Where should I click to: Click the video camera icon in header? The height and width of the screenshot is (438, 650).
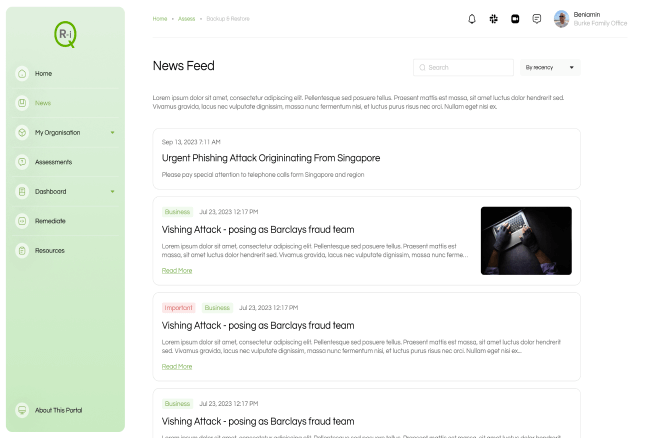(515, 19)
